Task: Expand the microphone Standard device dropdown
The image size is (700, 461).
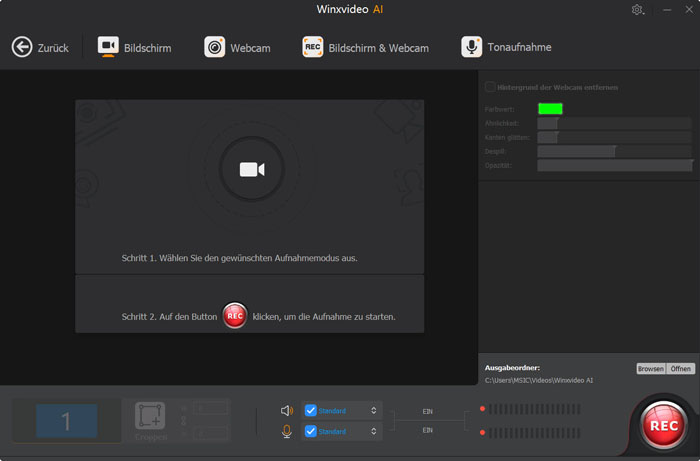Action: tap(373, 432)
